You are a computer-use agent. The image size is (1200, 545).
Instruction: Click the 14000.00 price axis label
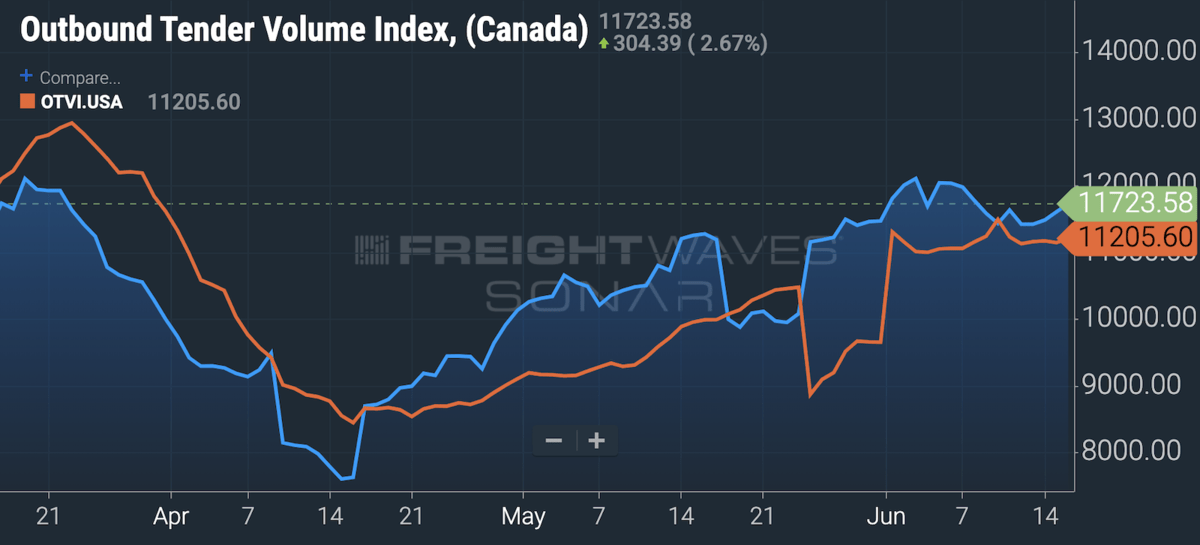pyautogui.click(x=1135, y=52)
